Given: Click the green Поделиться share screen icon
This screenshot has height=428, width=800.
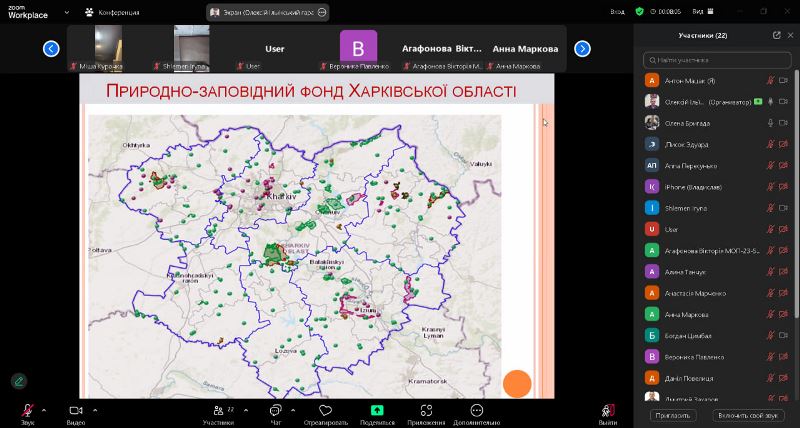Looking at the screenshot, I should 377,411.
